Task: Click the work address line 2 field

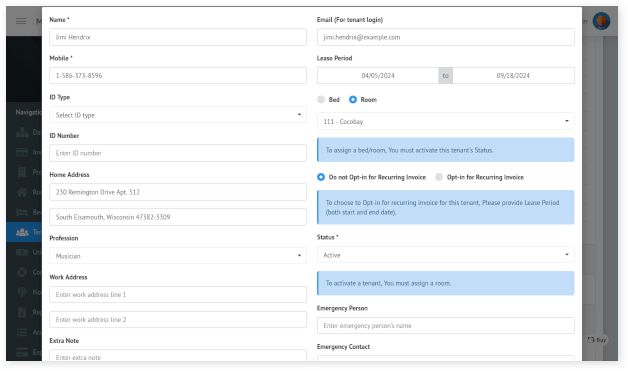Action: point(178,319)
